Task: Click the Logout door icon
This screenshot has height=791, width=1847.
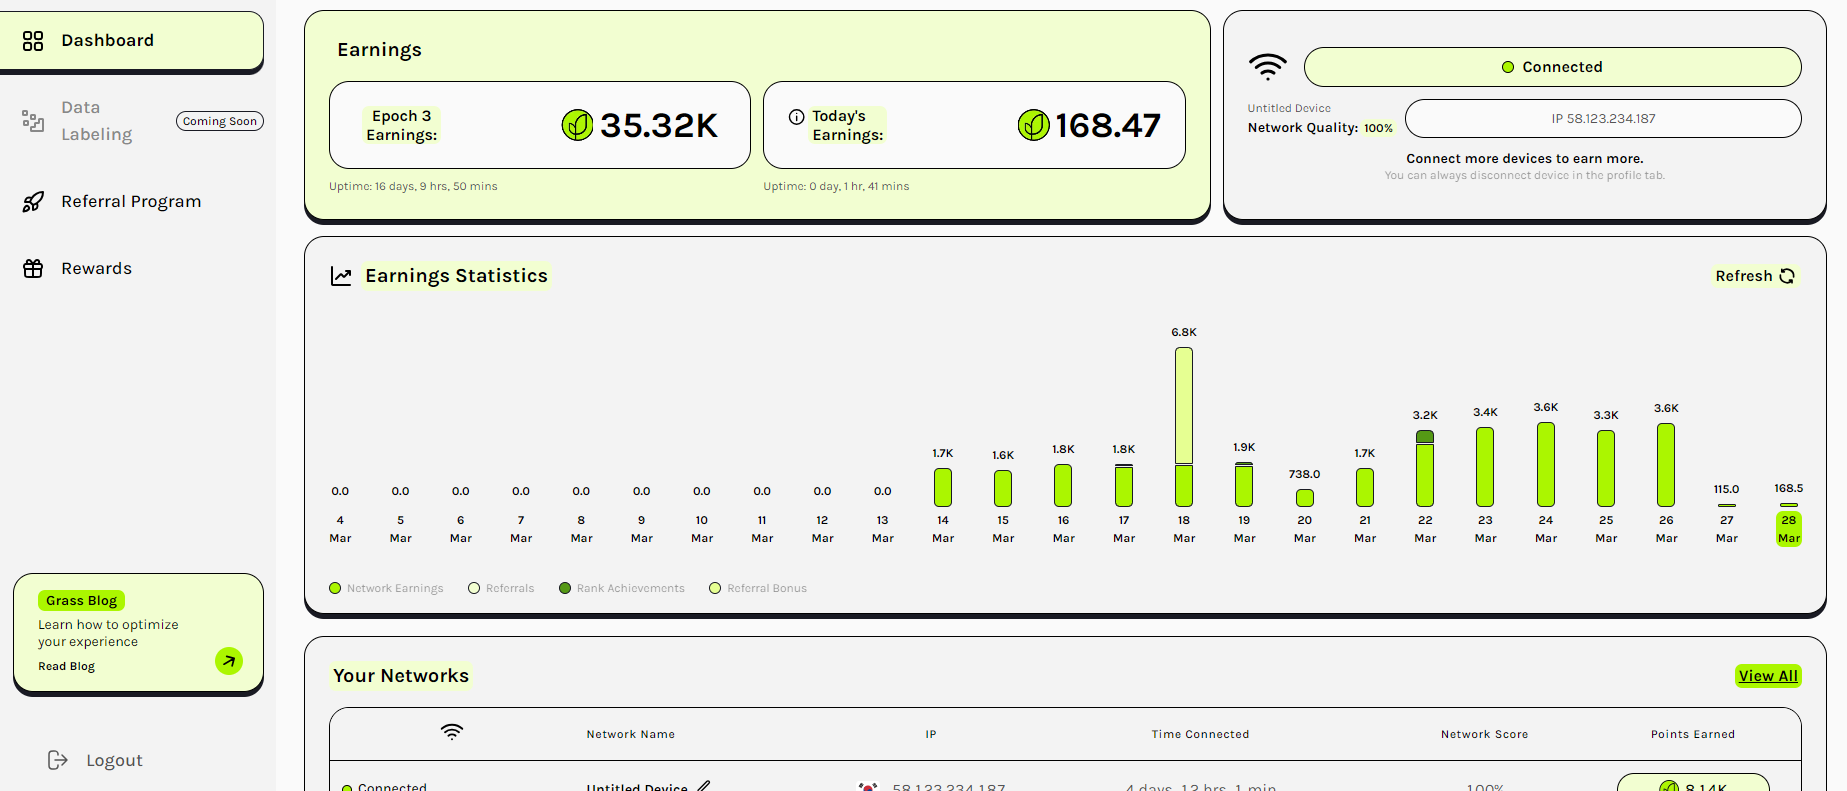Action: [58, 761]
